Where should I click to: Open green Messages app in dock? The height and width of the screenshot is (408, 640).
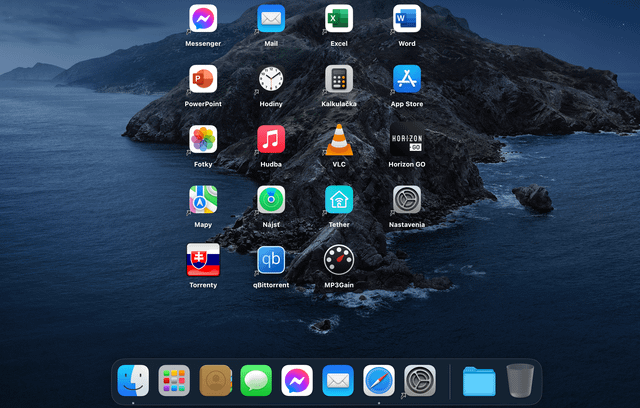(x=256, y=380)
